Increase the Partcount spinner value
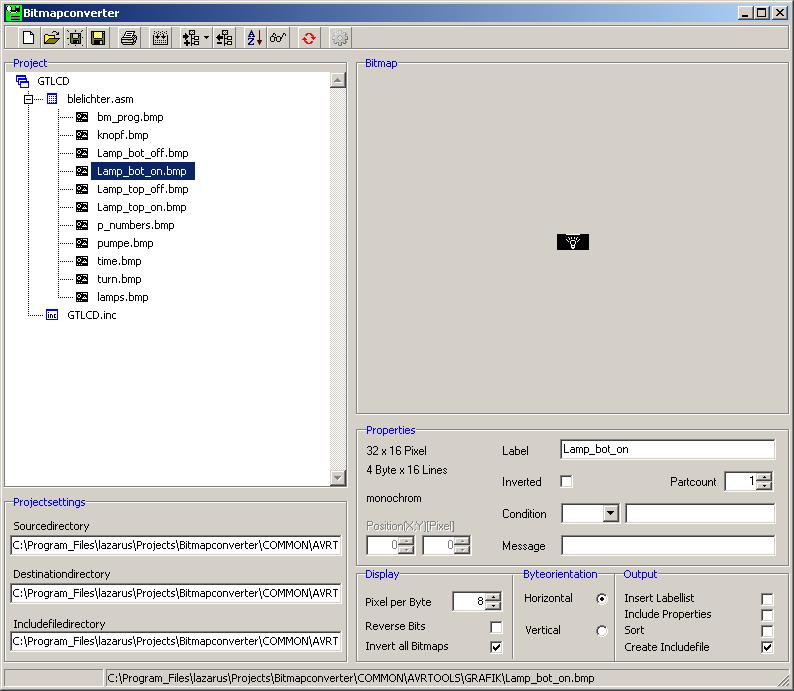 pyautogui.click(x=764, y=477)
